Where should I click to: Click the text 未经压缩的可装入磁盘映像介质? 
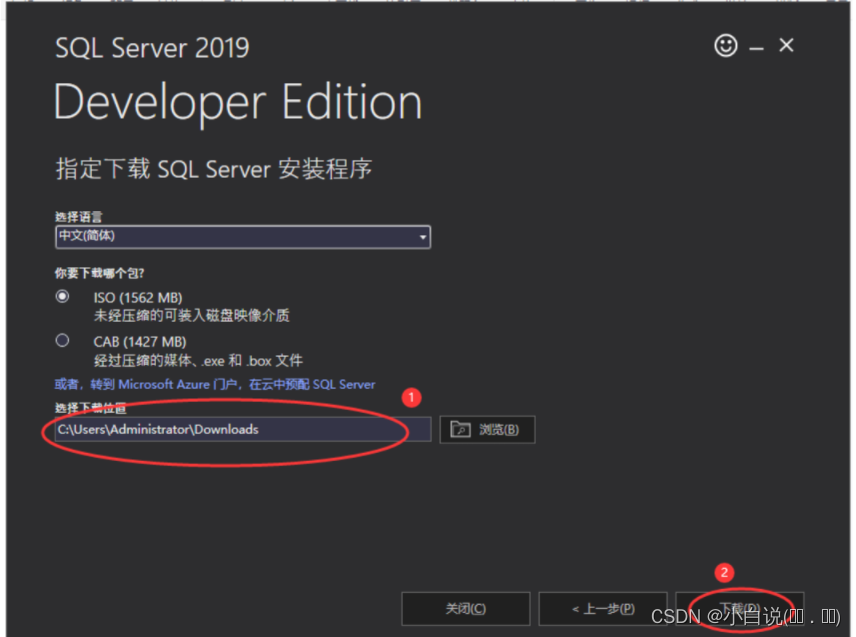[x=192, y=315]
